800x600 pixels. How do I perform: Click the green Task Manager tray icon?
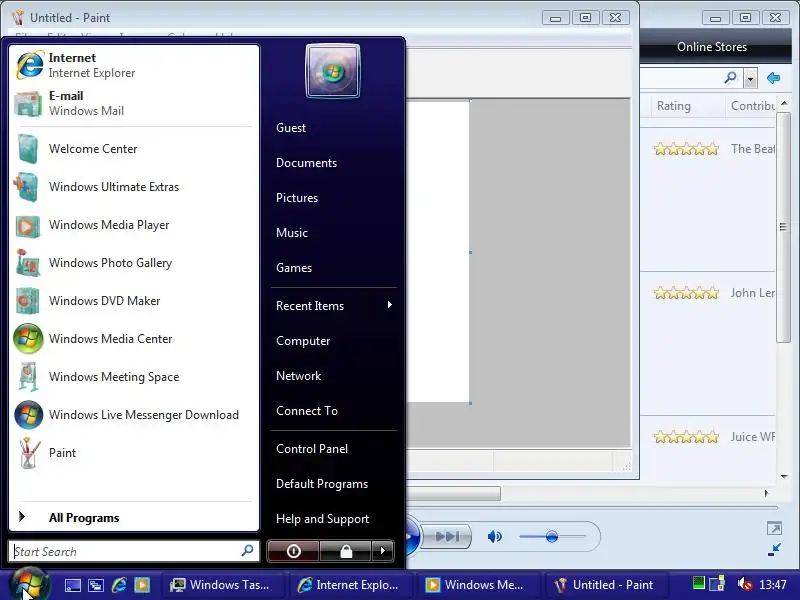698,583
